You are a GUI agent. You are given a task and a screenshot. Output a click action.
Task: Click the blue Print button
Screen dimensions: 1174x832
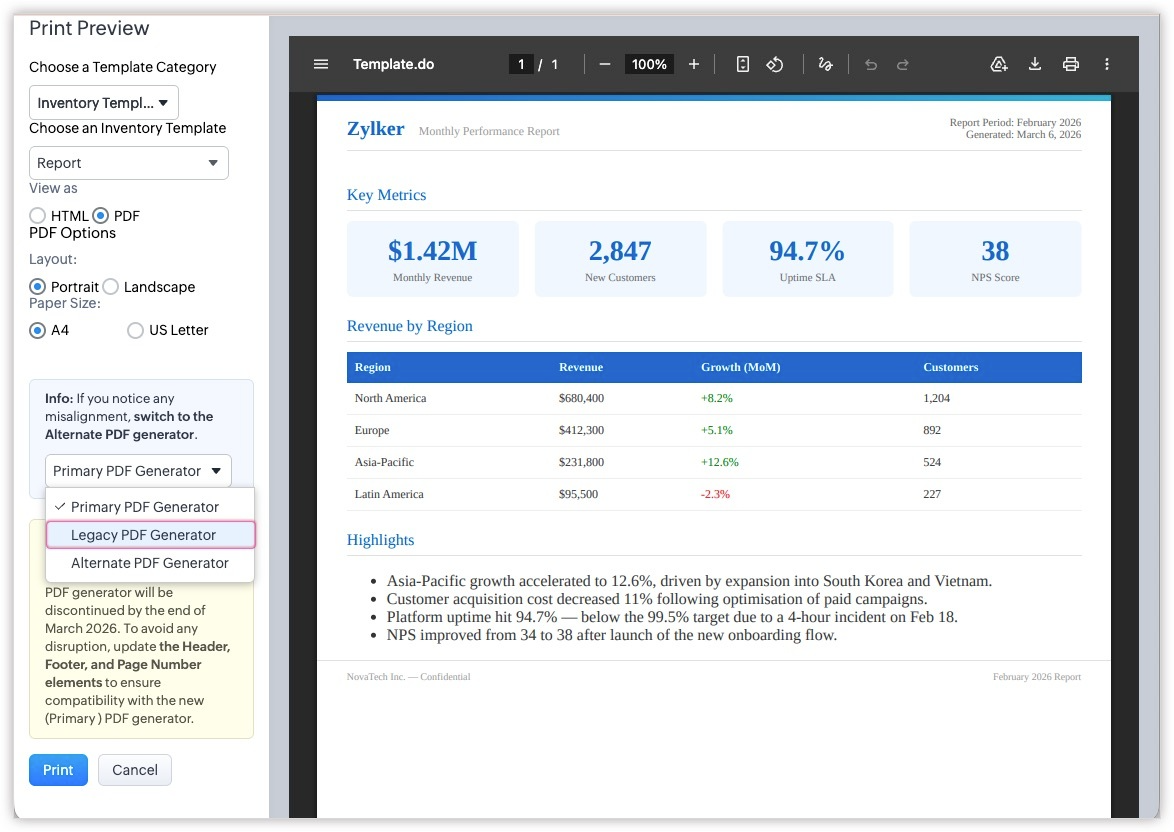58,770
